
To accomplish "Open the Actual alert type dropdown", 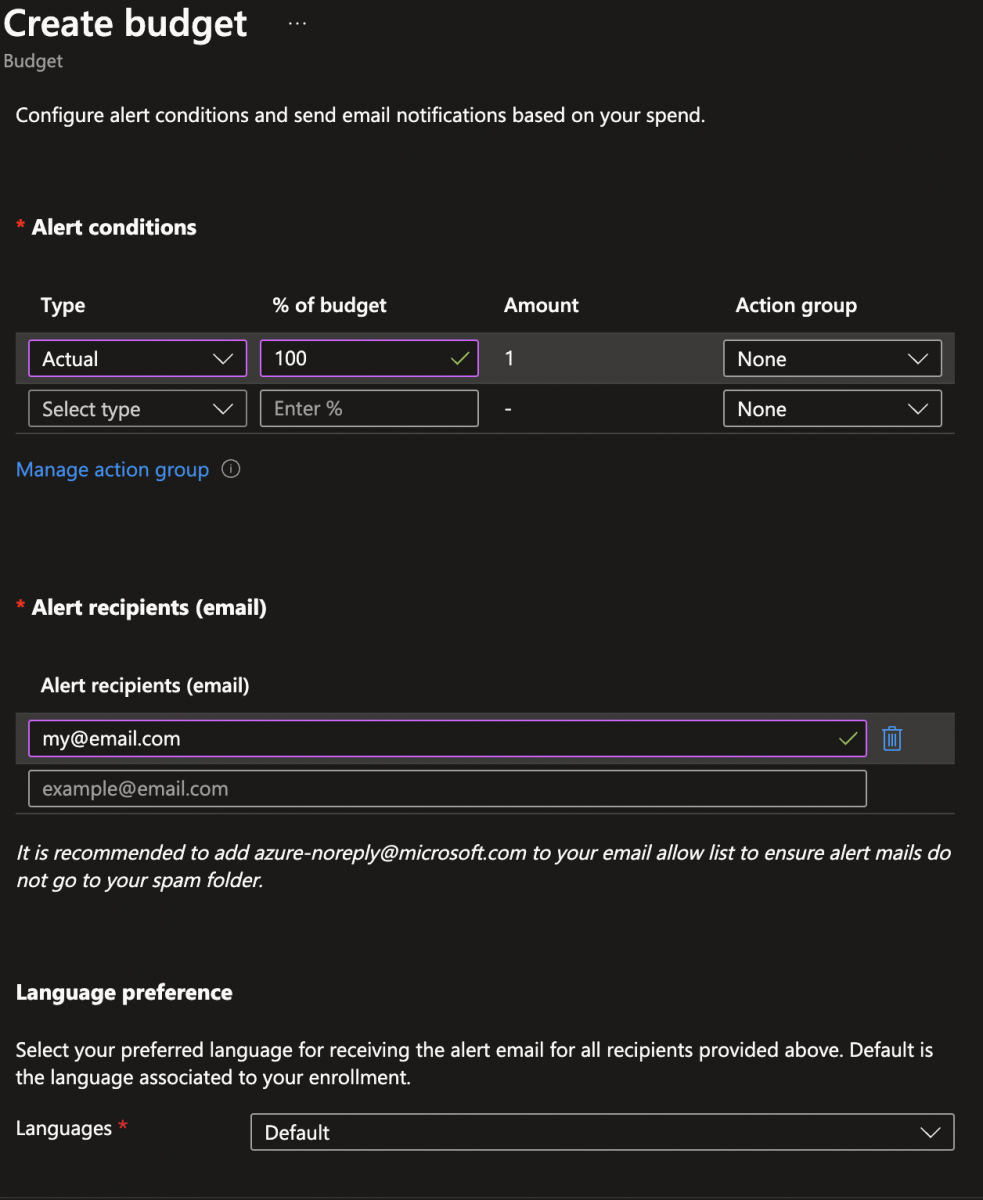I will coord(137,359).
